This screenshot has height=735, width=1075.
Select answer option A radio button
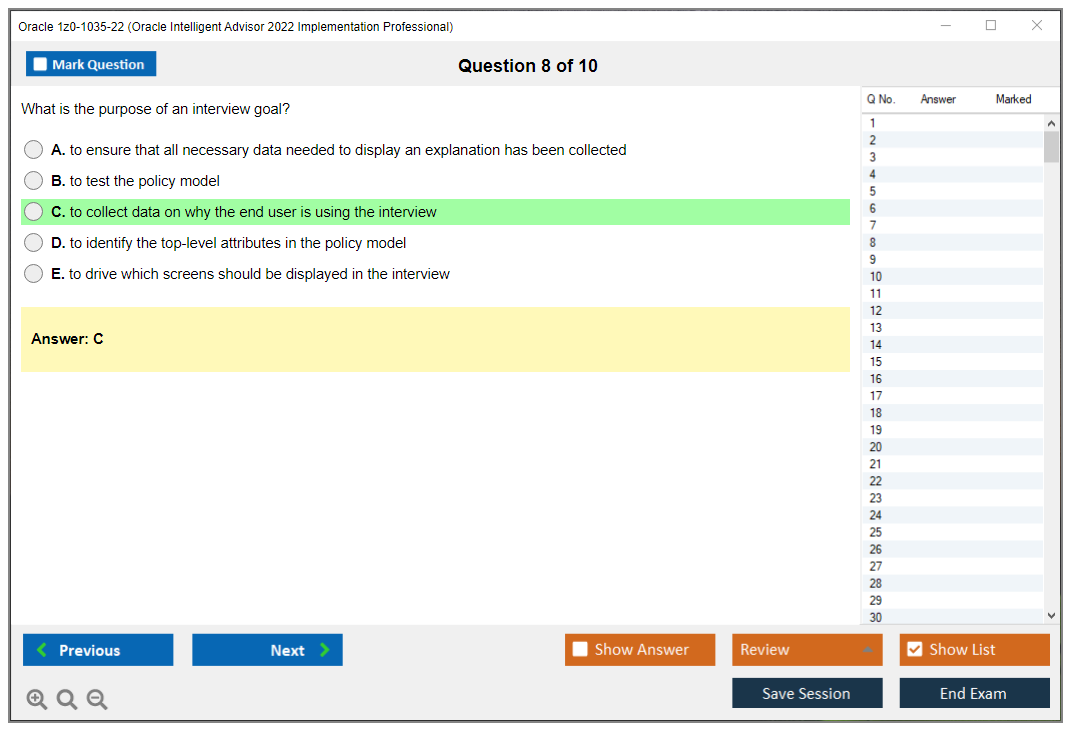tap(33, 149)
